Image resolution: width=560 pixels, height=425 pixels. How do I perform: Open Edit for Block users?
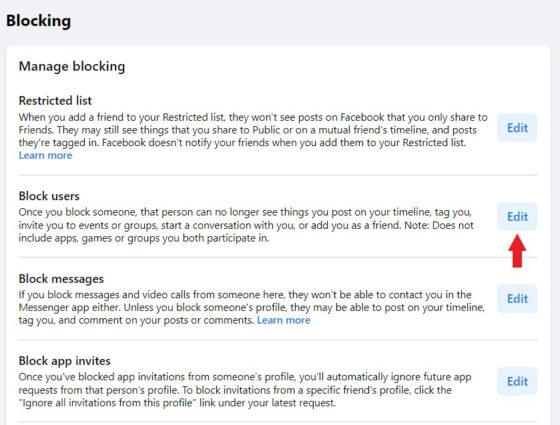(517, 216)
